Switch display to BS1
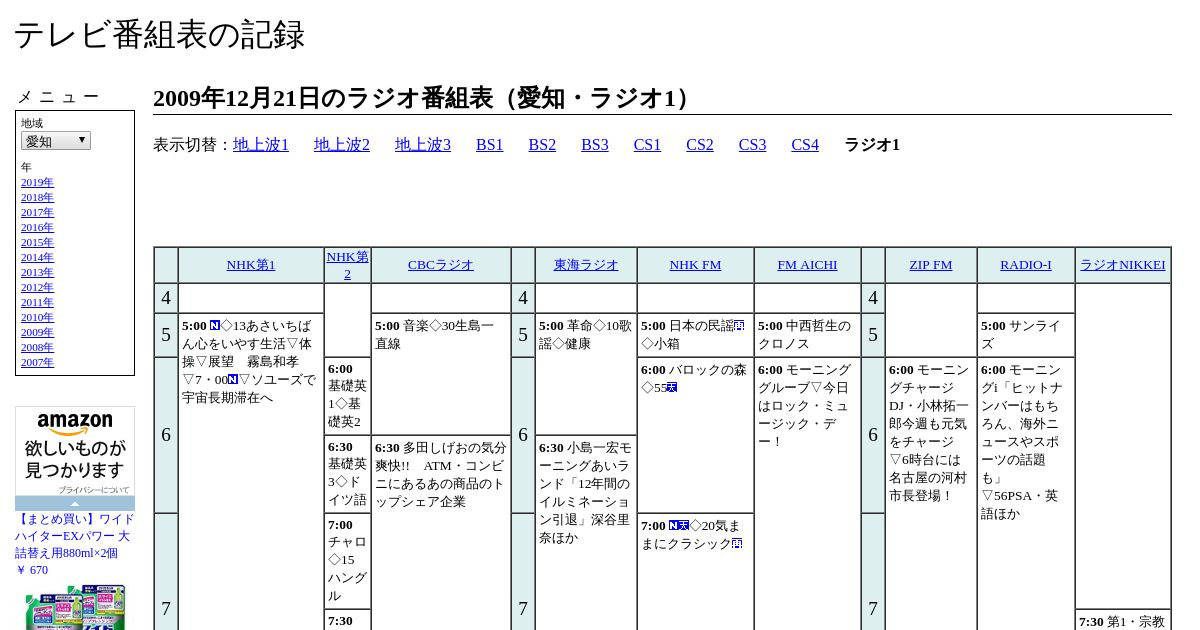Viewport: 1200px width, 630px height. click(x=490, y=145)
